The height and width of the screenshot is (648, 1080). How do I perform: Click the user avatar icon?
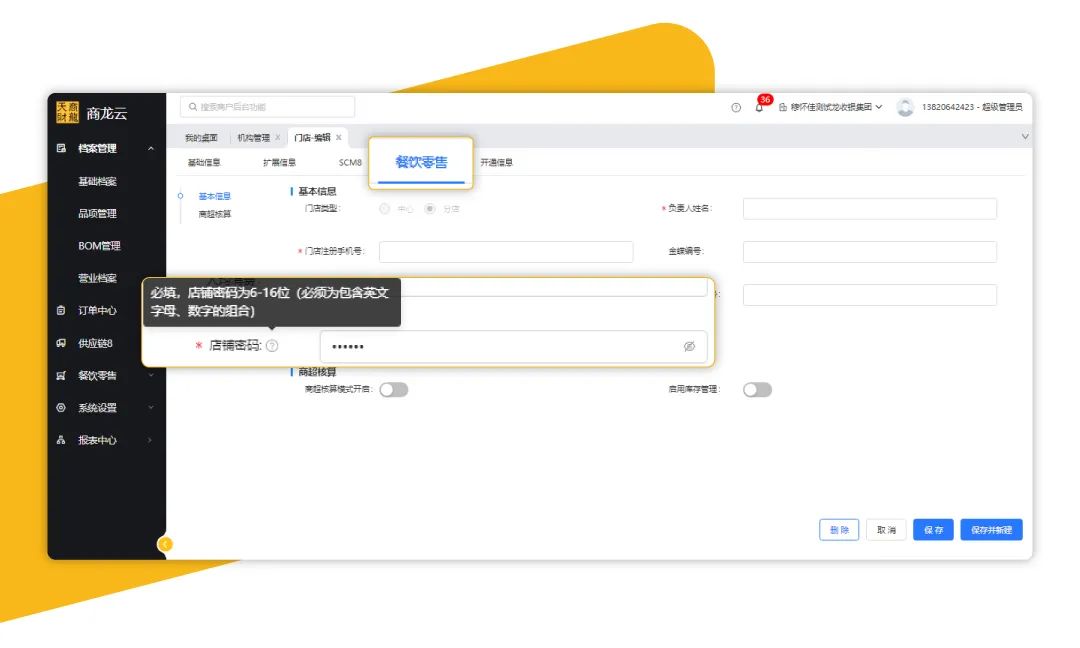click(905, 107)
